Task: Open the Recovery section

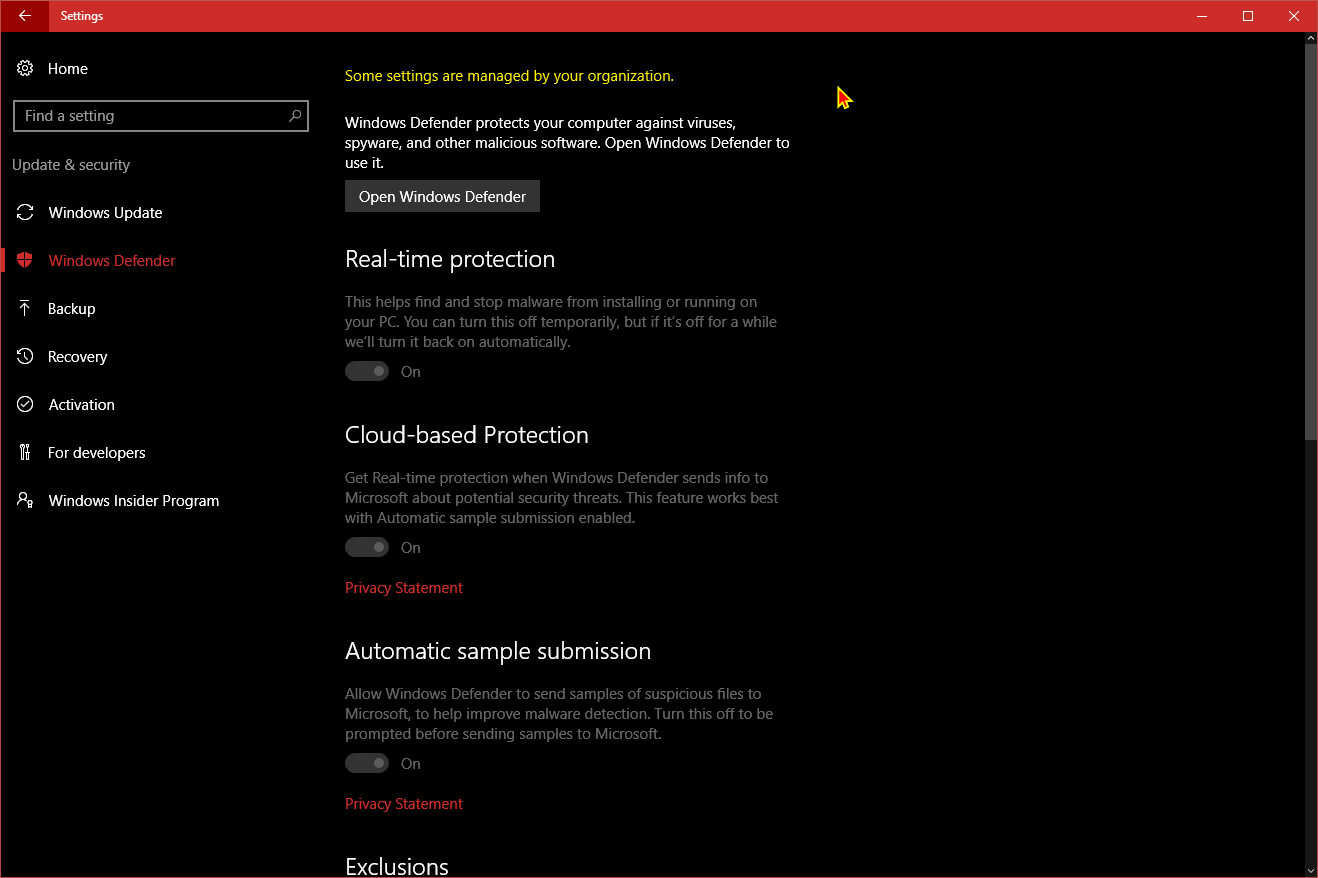Action: [x=77, y=357]
